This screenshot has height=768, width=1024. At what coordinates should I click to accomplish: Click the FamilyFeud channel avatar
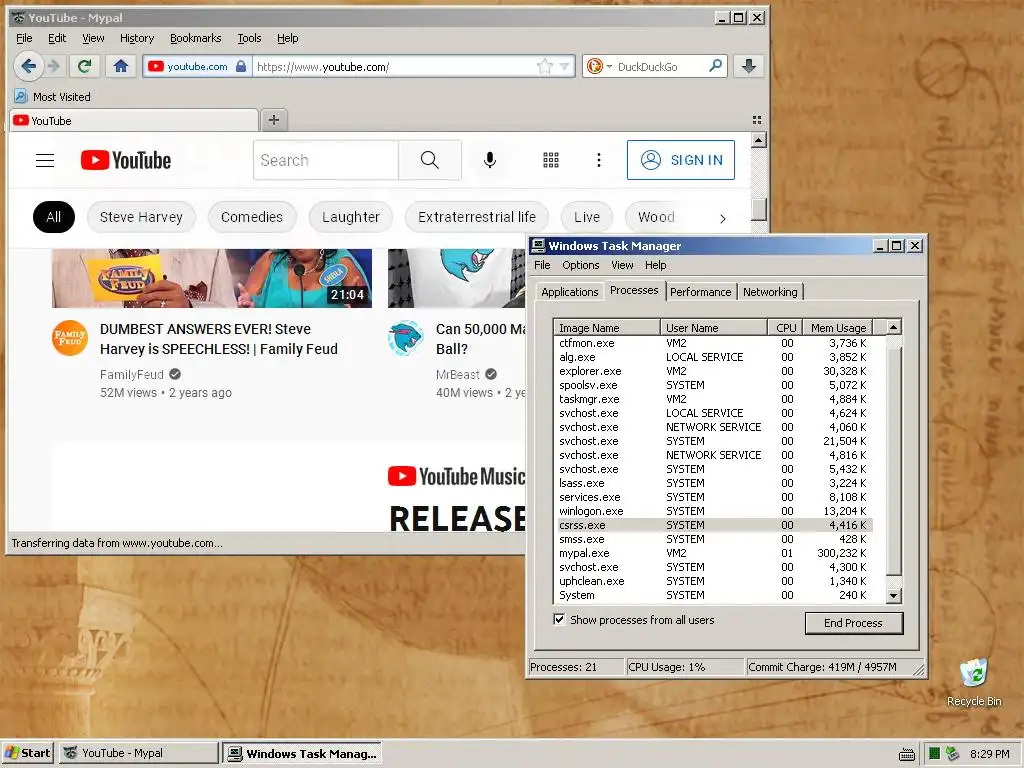tap(70, 338)
